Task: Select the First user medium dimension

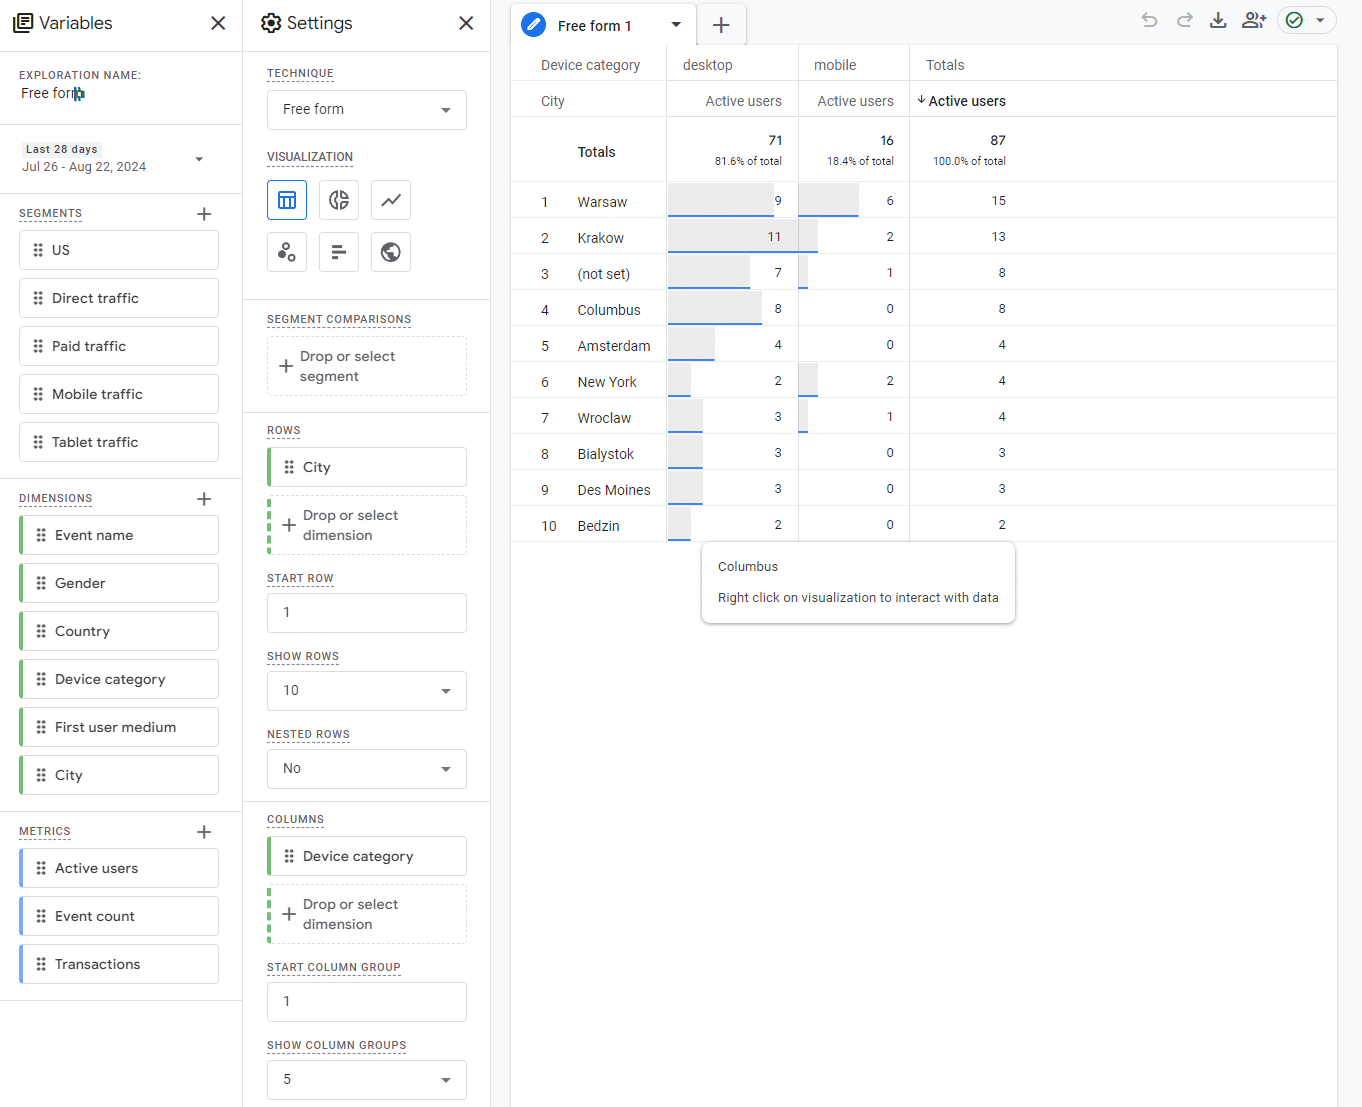Action: (119, 727)
